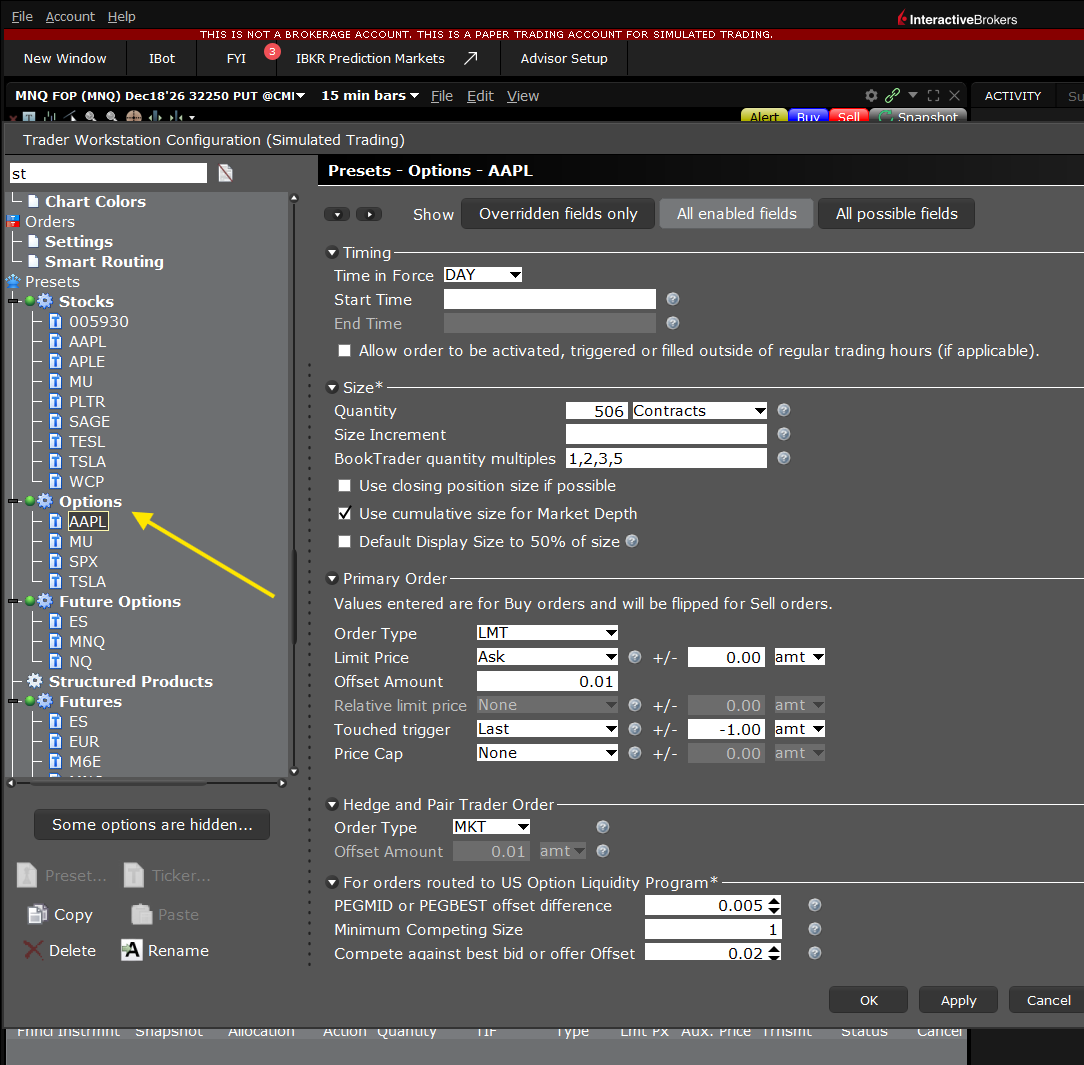Open the Hedge Order Type help icon

[603, 827]
